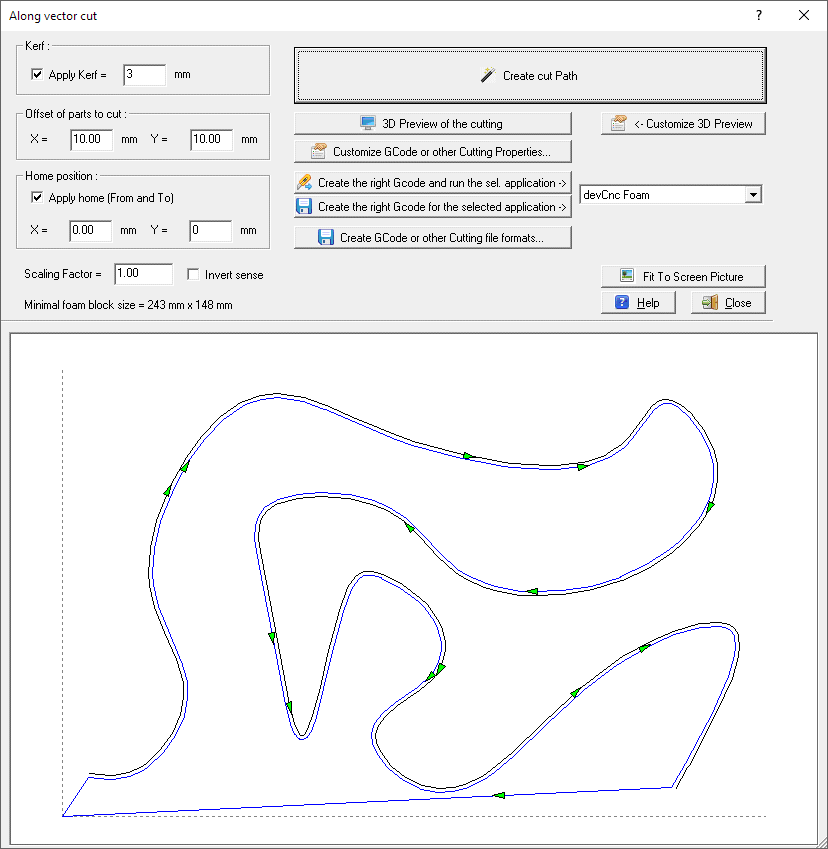Viewport: 828px width, 849px height.
Task: Save Gcode for the selected application
Action: coord(432,207)
